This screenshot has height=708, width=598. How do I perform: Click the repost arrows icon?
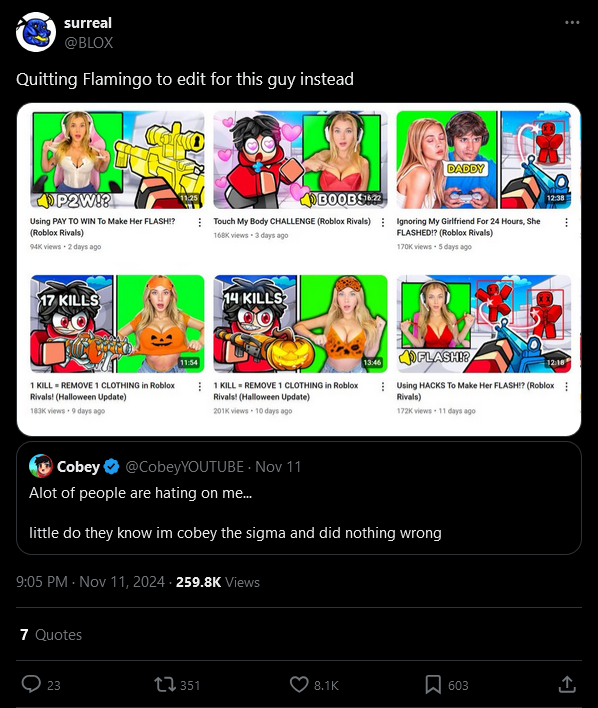(x=164, y=684)
